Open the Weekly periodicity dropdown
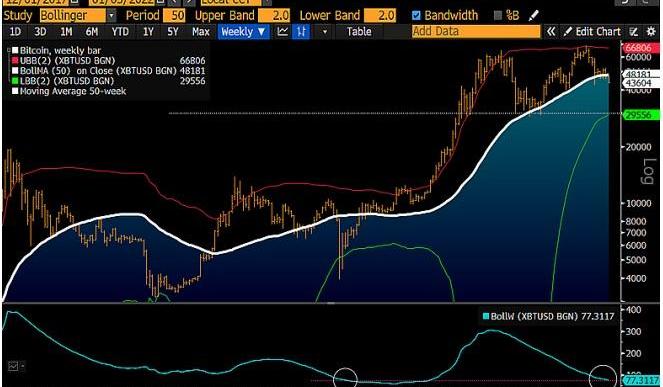The height and width of the screenshot is (387, 663). [x=244, y=32]
